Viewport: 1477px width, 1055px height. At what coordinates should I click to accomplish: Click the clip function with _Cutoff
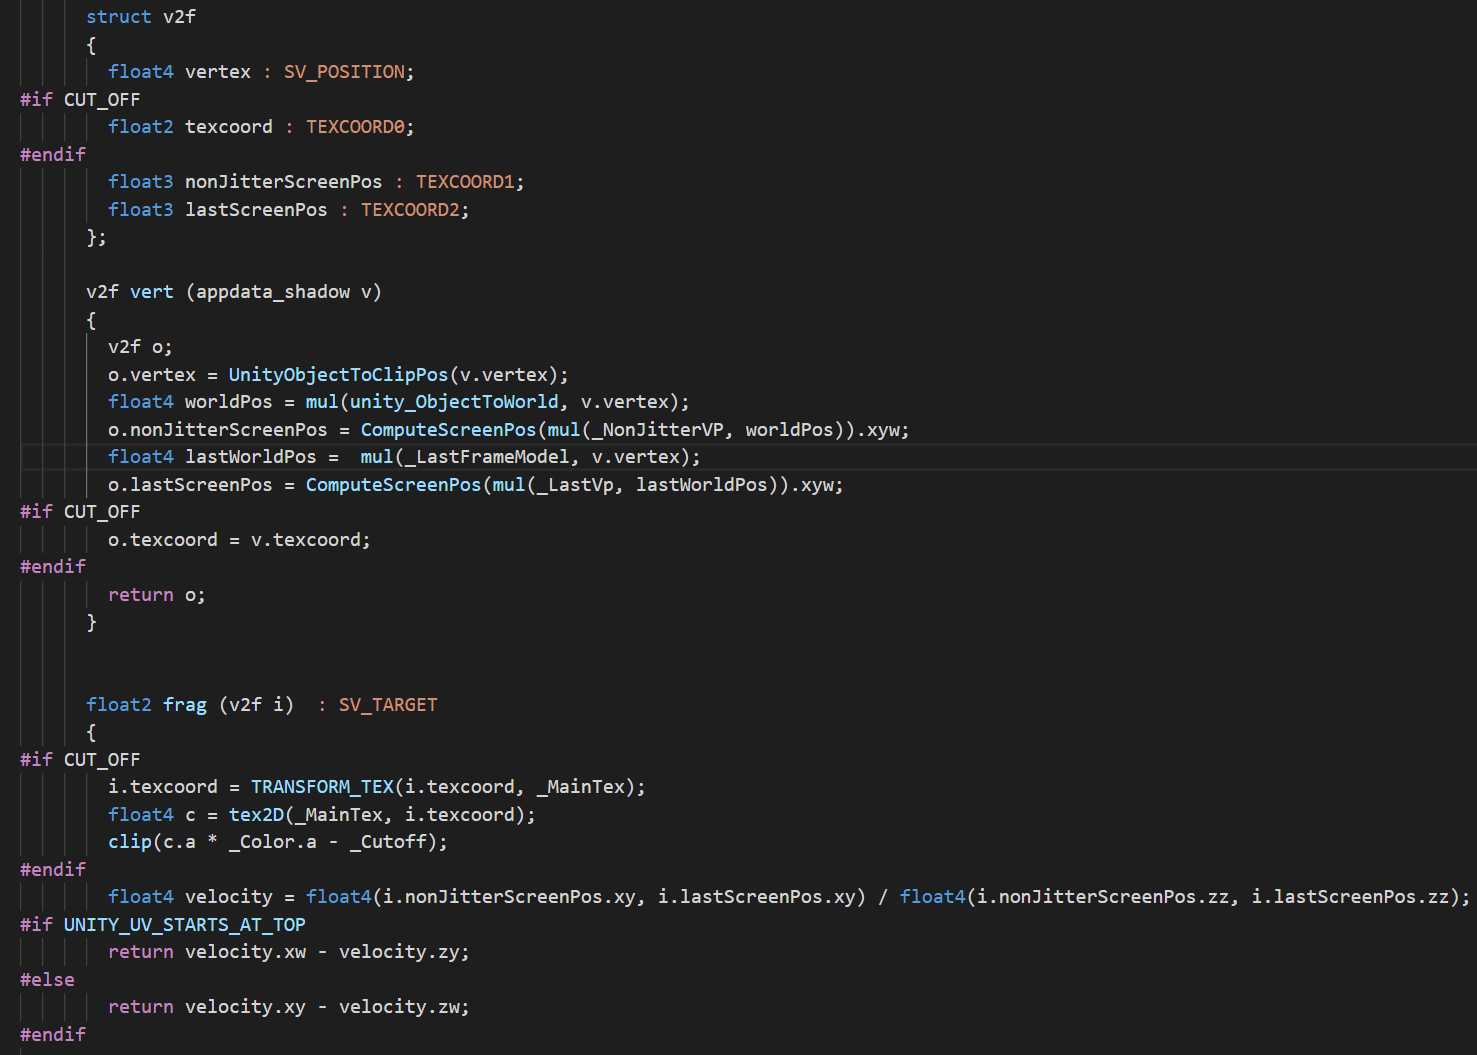pos(130,841)
